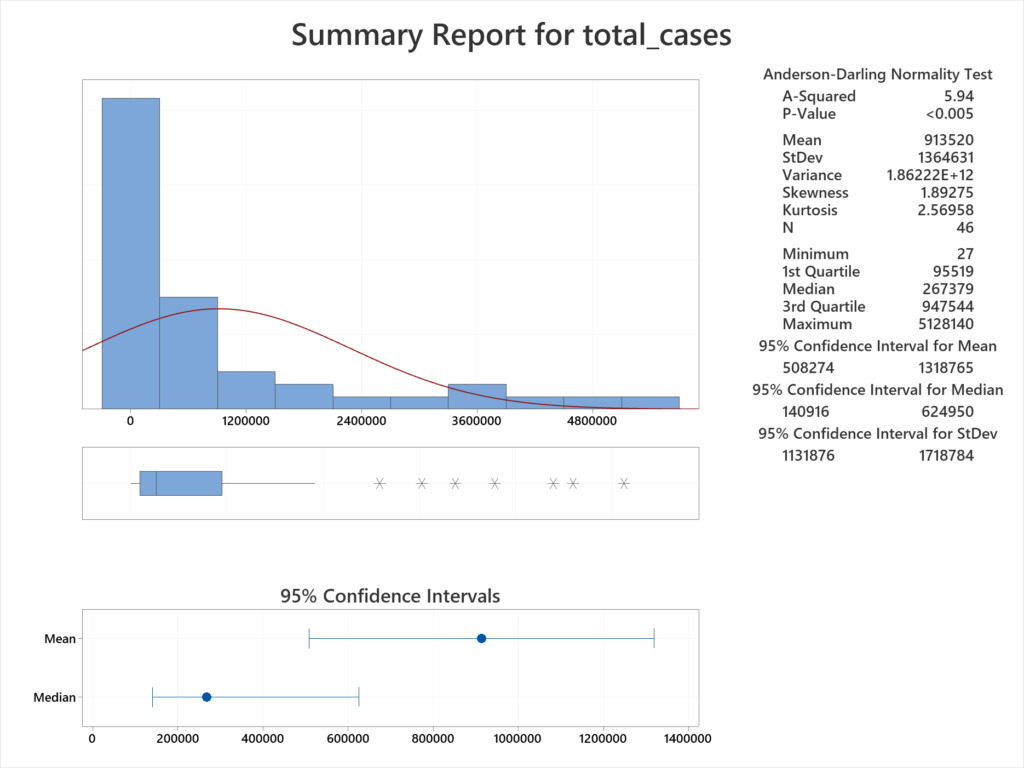The height and width of the screenshot is (768, 1024).
Task: Click the Median label on interval plot
Action: (x=52, y=697)
